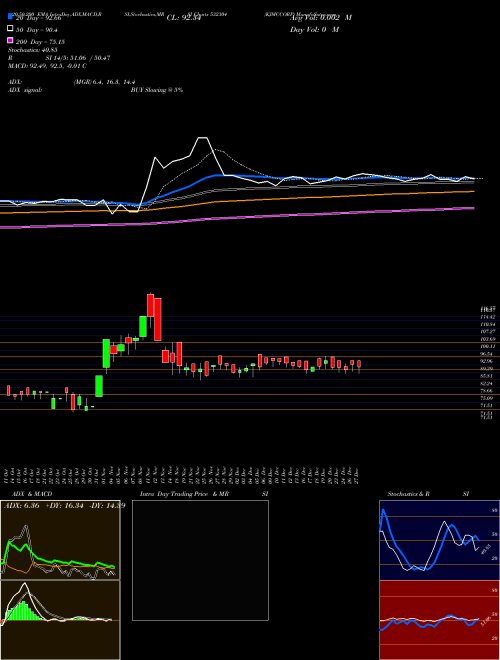500x660 pixels.
Task: Select the '50 Day - 90.4' legend text
Action: [x=37, y=30]
